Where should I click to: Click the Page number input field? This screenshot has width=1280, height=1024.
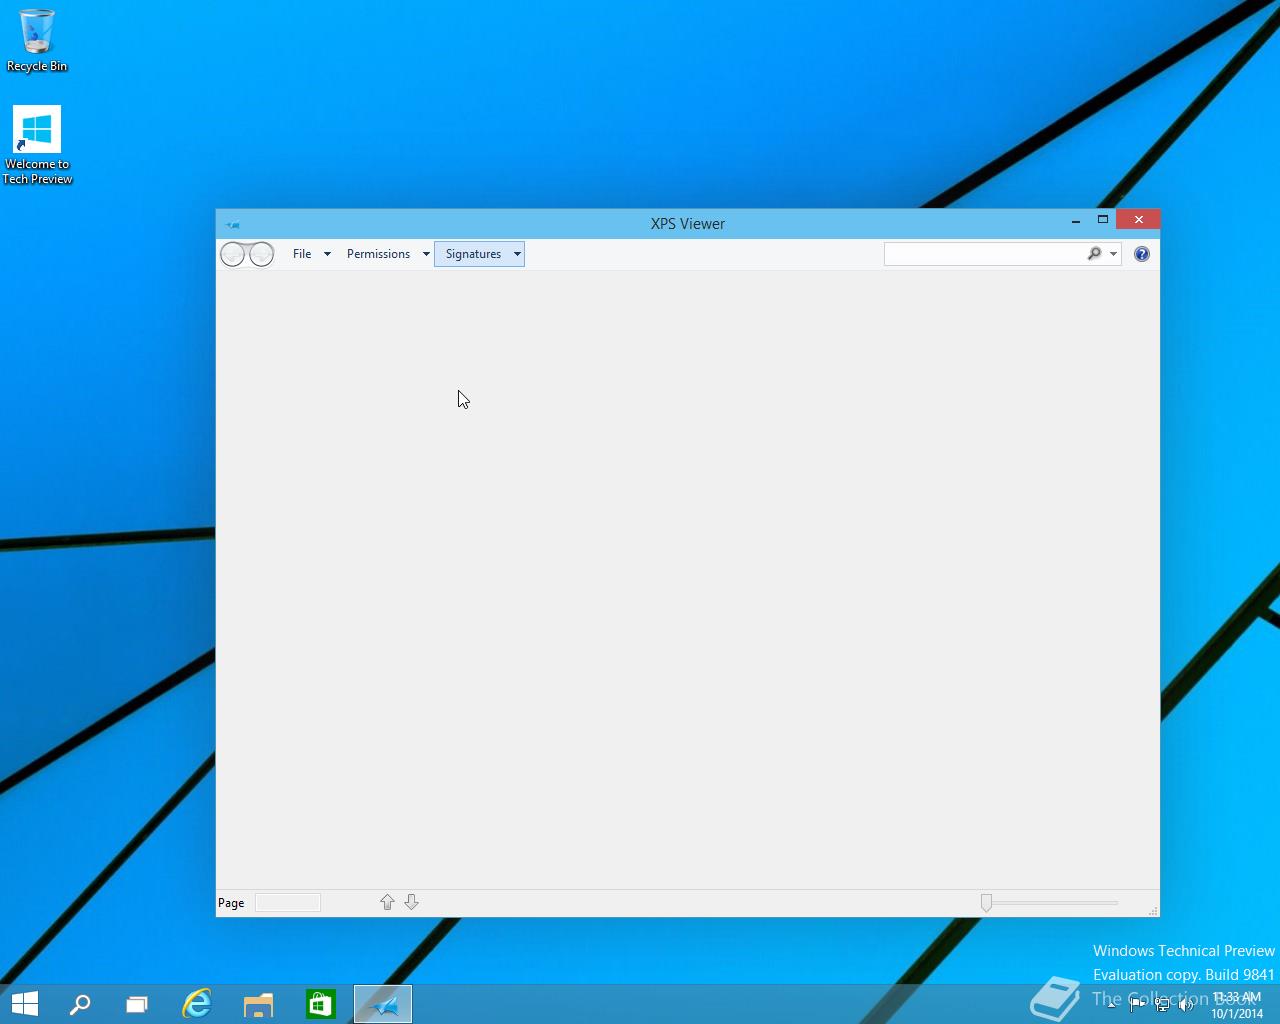[288, 903]
